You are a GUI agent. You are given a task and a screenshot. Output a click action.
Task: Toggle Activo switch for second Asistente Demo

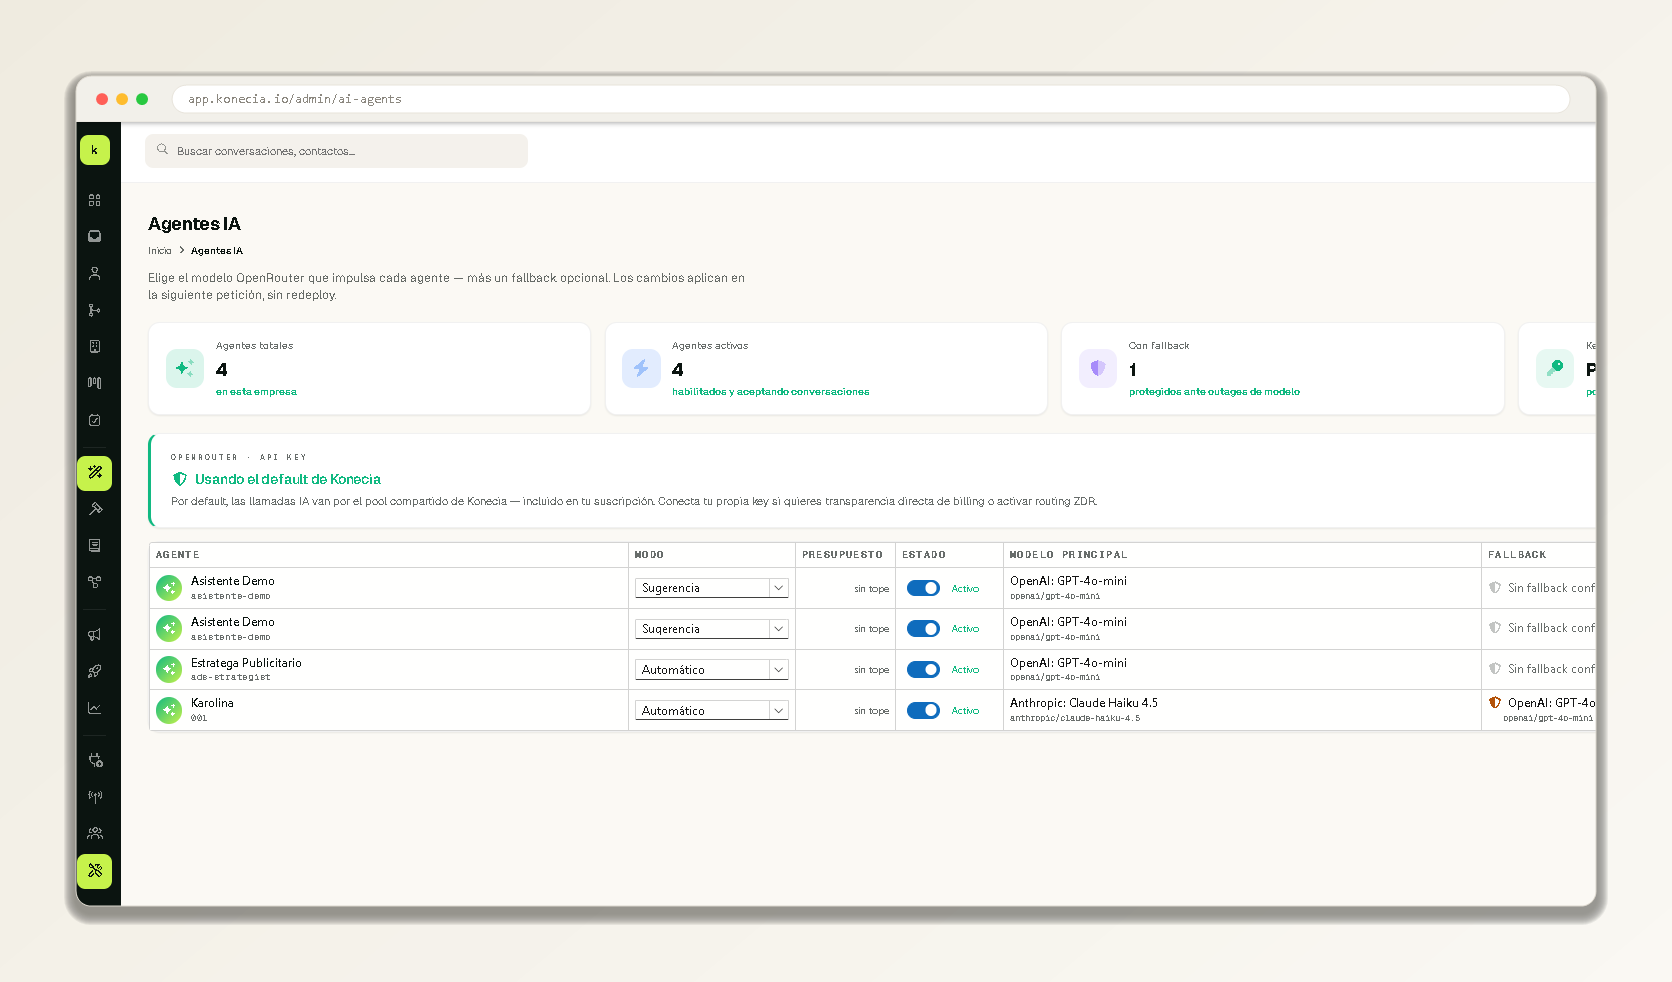pyautogui.click(x=923, y=629)
